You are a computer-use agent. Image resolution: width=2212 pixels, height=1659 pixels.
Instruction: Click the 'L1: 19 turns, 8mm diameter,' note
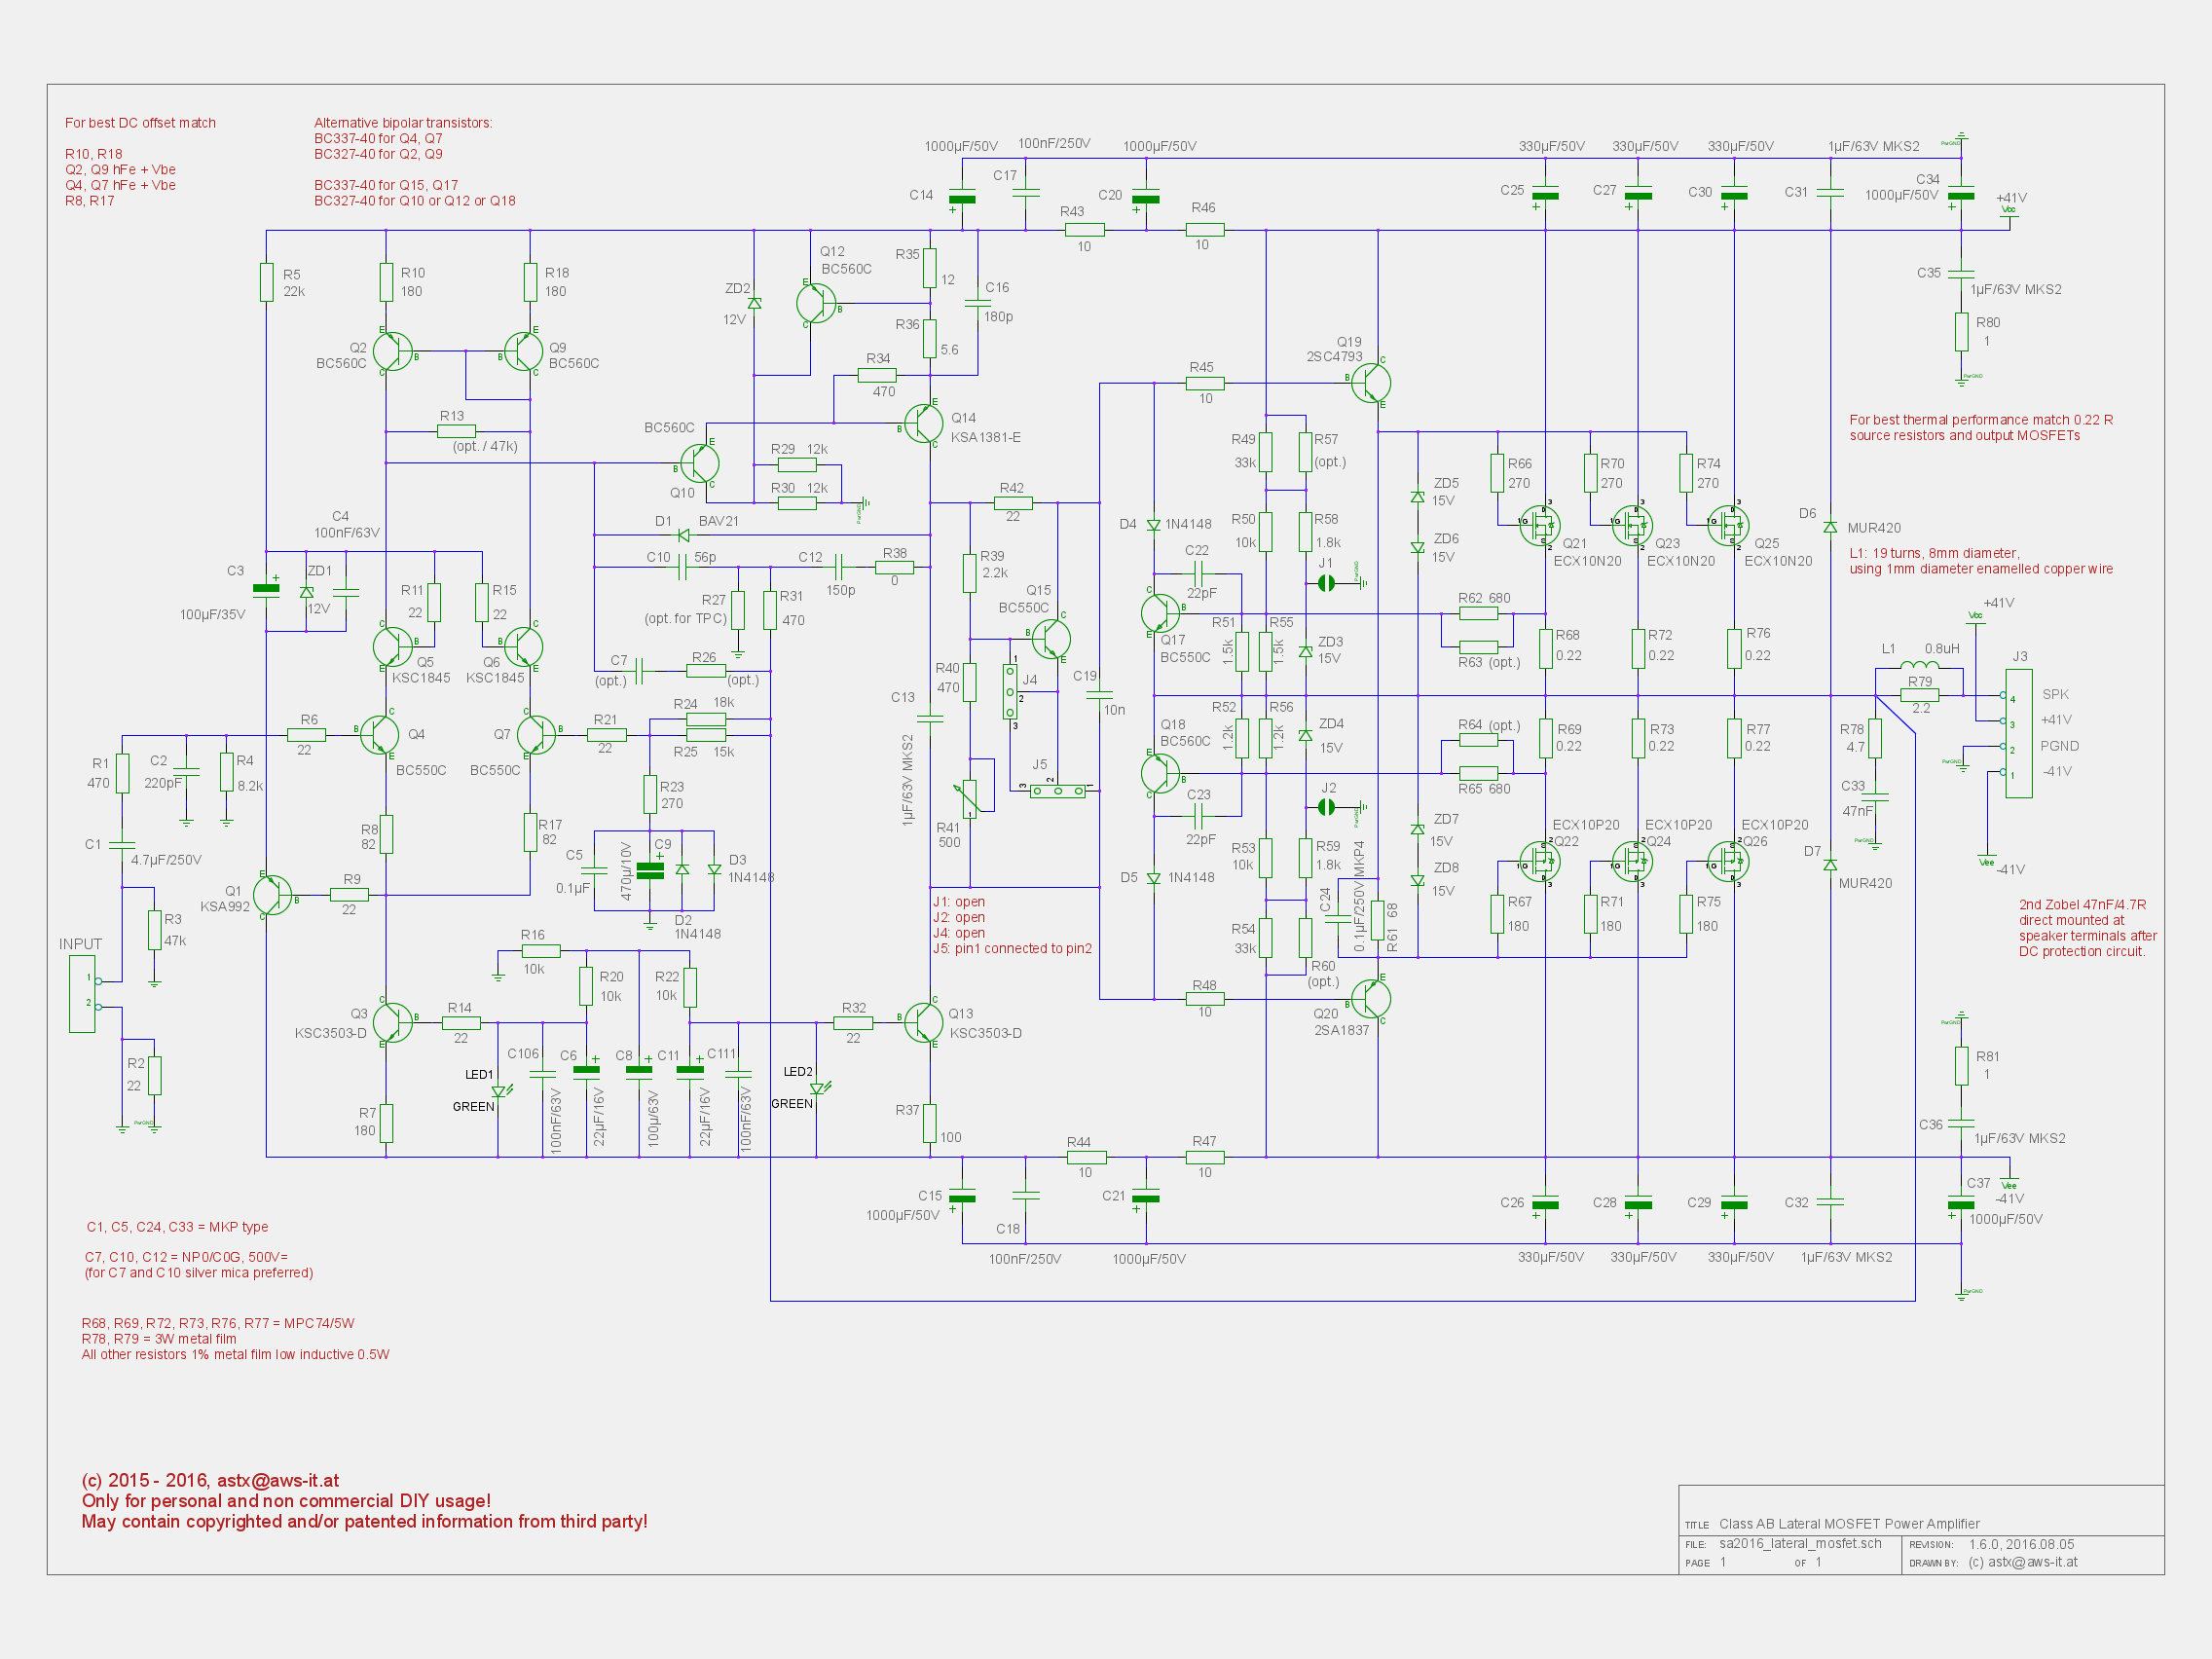click(1934, 553)
